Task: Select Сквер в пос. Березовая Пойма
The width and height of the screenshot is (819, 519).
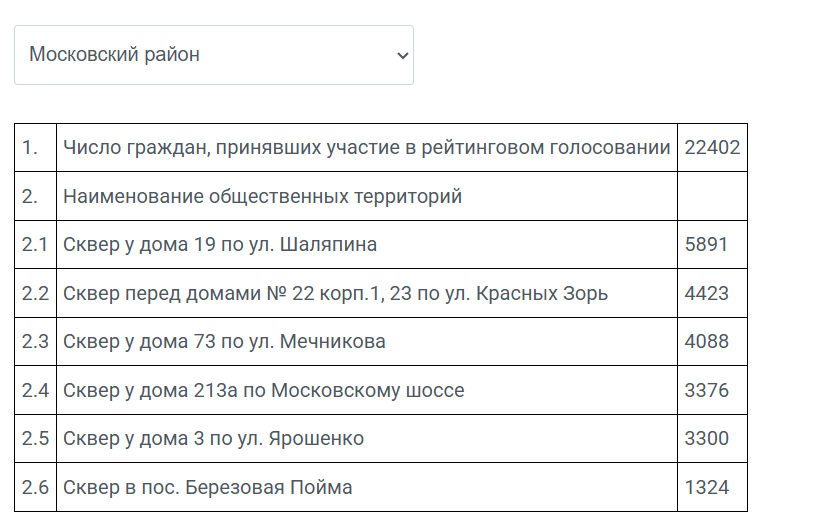Action: point(208,488)
